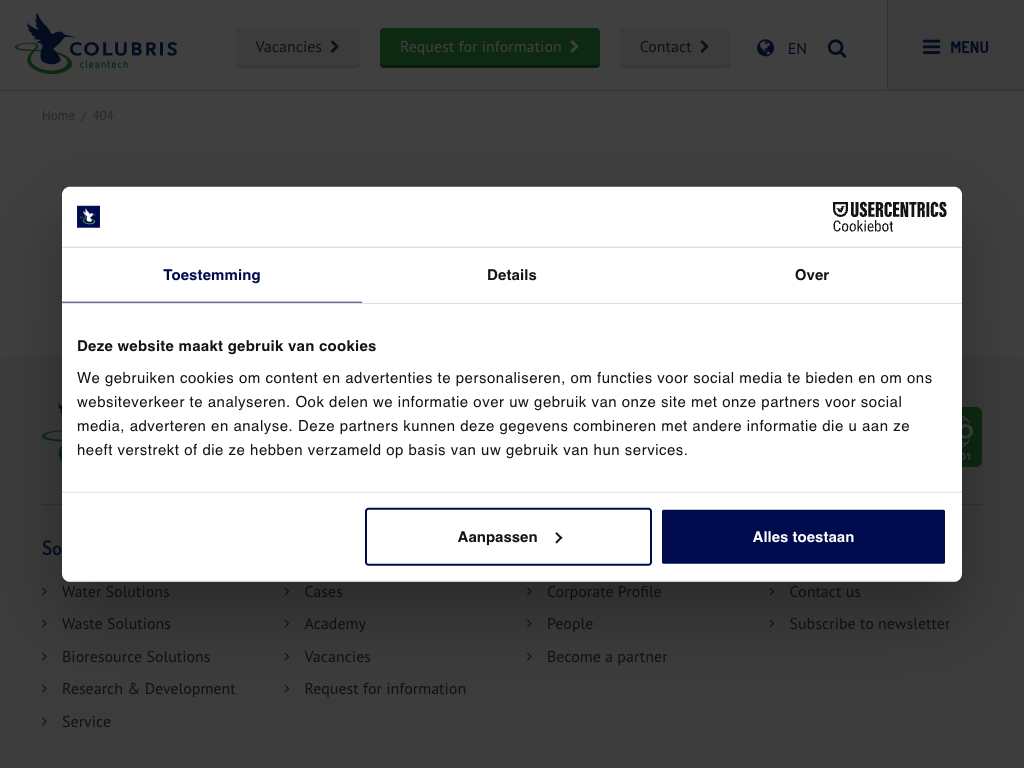Switch to the Over tab
This screenshot has height=768, width=1024.
(x=811, y=275)
